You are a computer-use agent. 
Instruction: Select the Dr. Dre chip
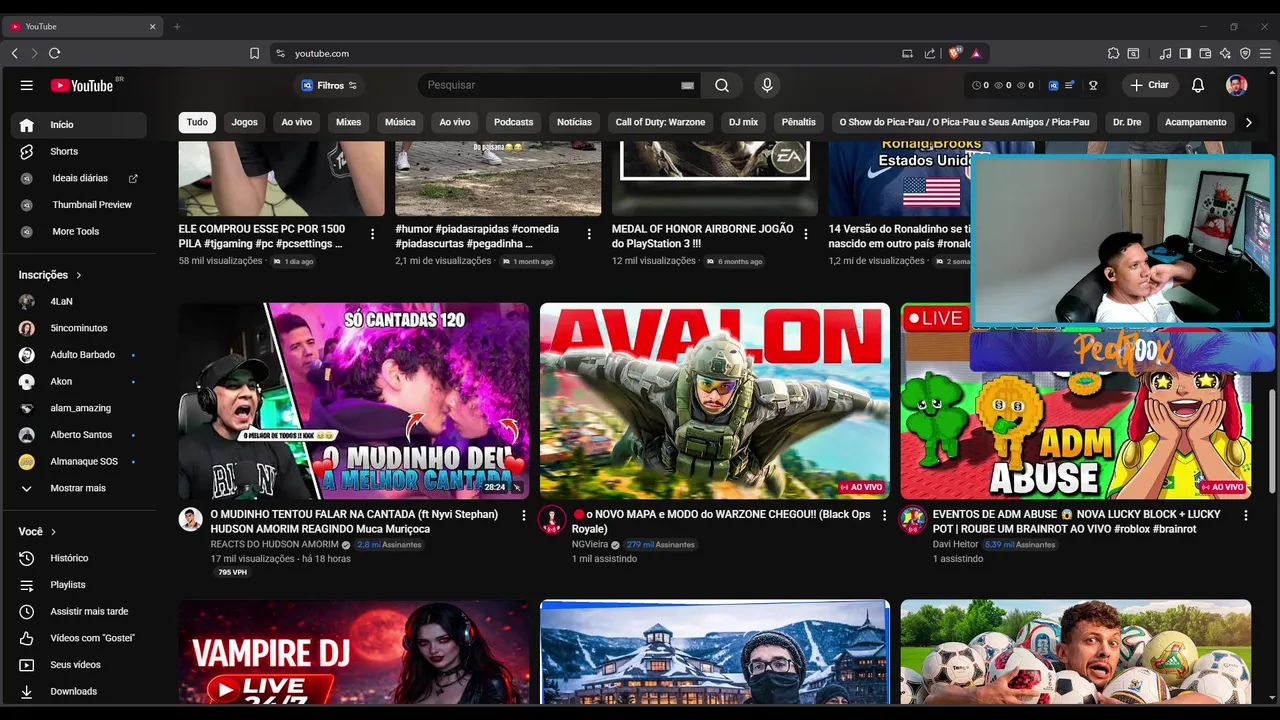(x=1127, y=122)
